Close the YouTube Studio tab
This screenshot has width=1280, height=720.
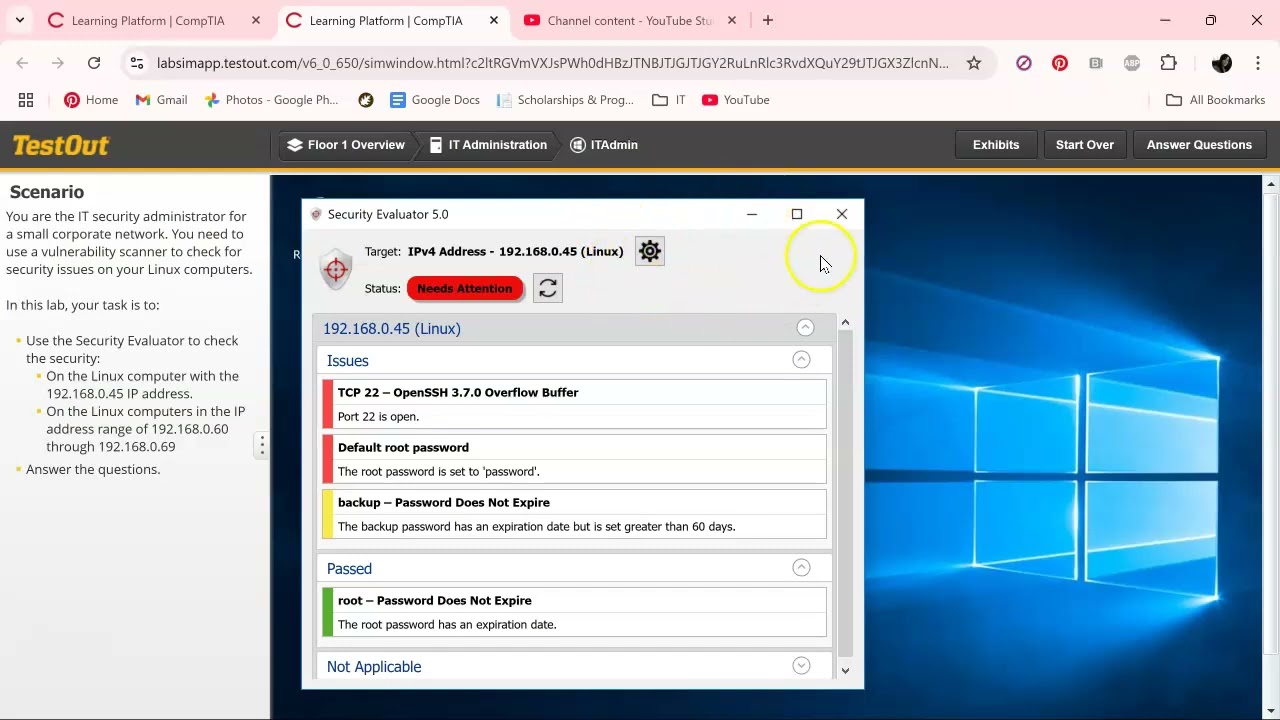click(732, 20)
